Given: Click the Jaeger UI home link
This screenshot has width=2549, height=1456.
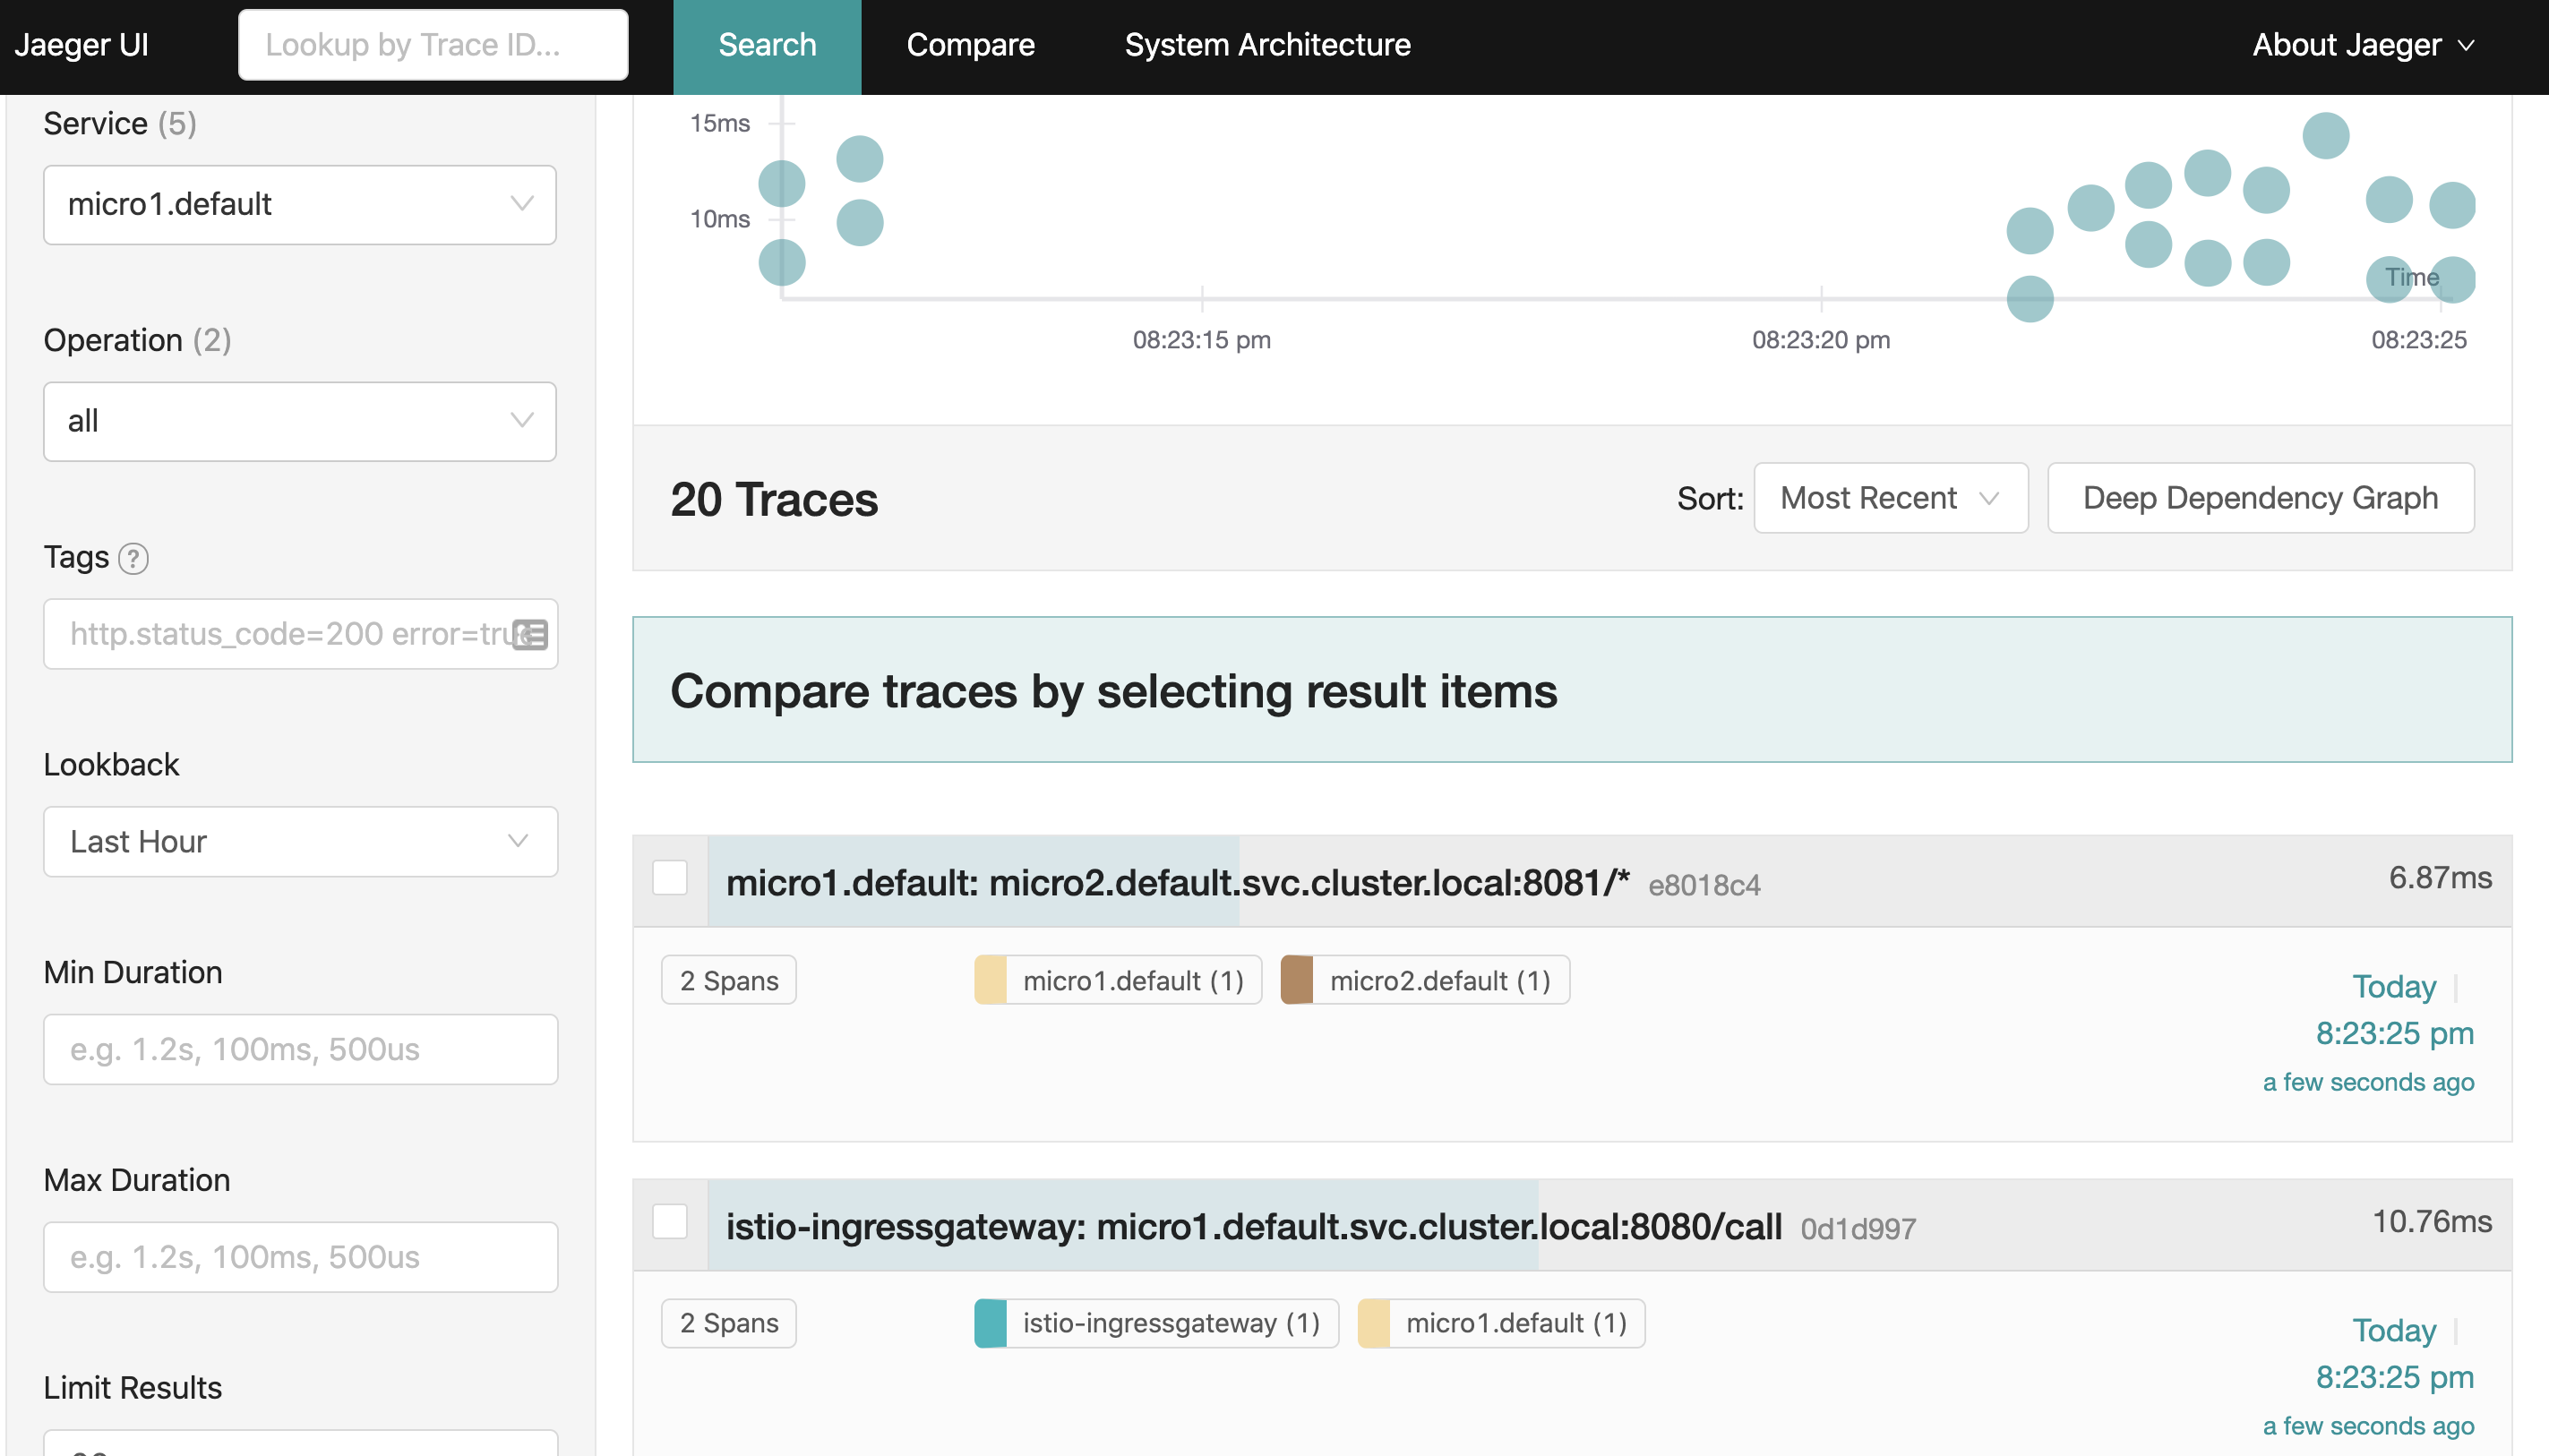Looking at the screenshot, I should coord(81,45).
